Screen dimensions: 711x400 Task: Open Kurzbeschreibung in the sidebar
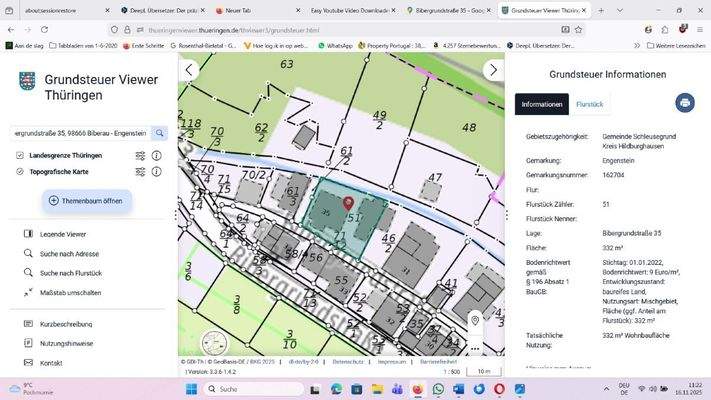(66, 324)
